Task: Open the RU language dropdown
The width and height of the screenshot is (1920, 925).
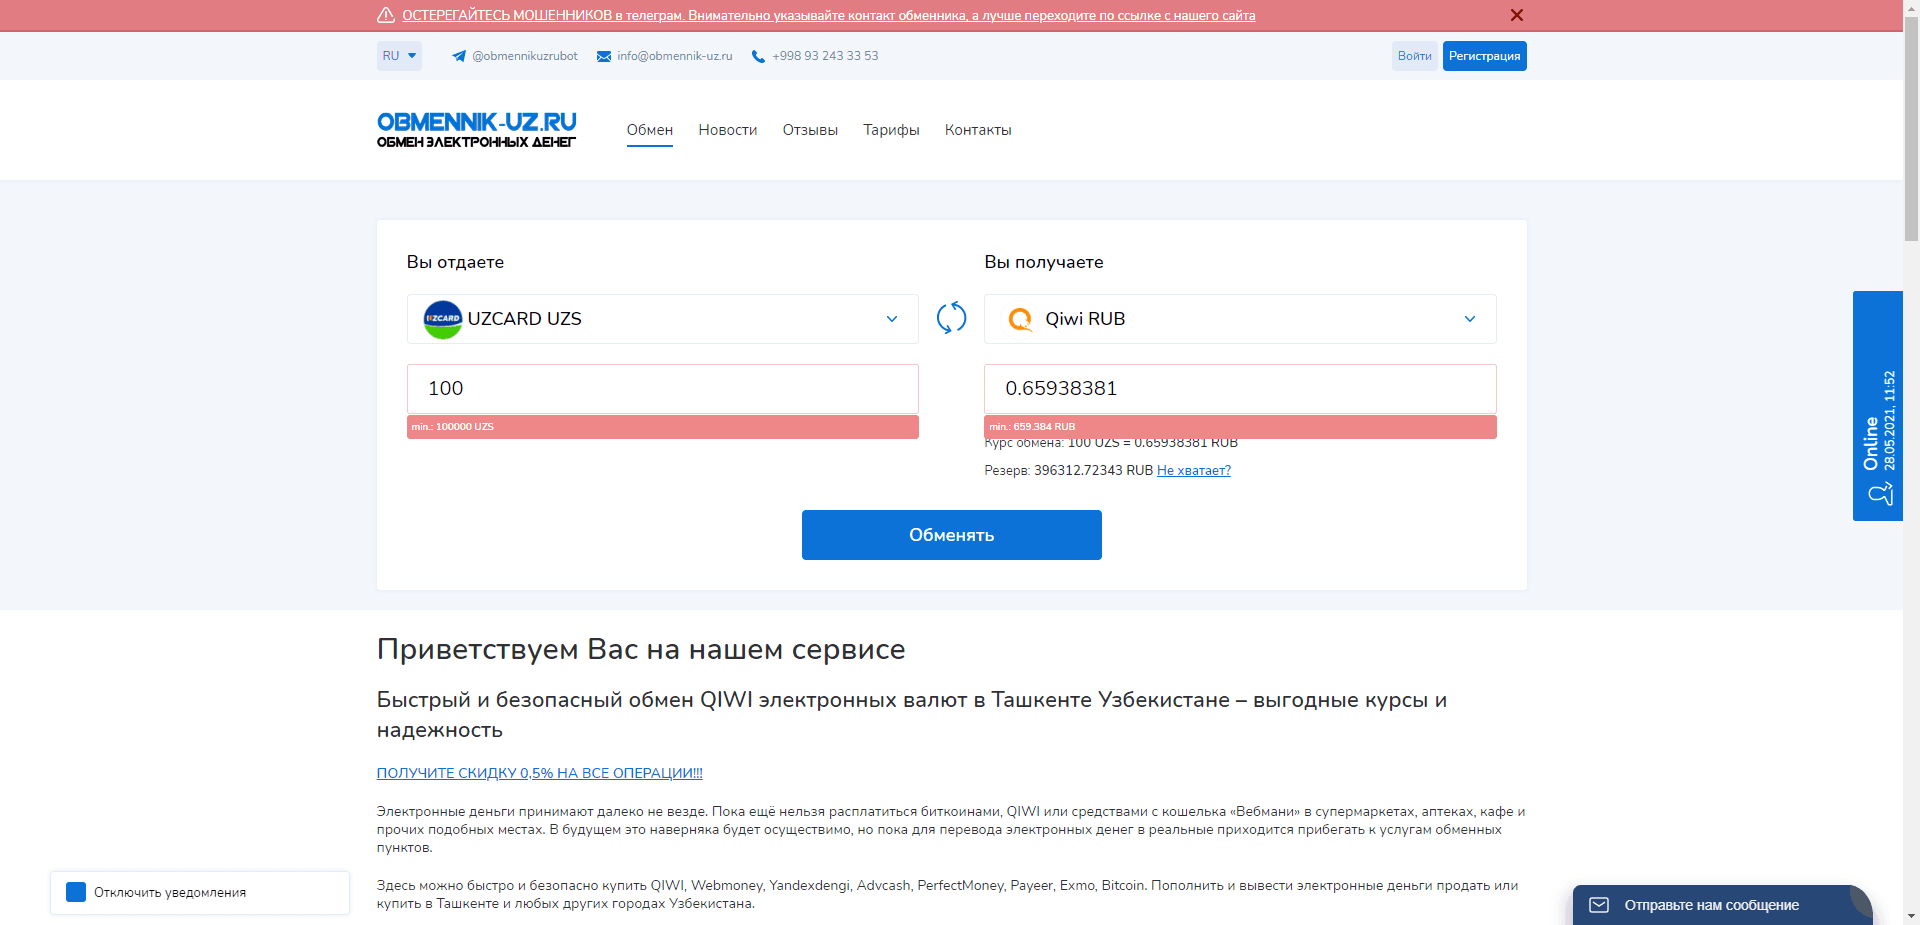Action: click(398, 56)
